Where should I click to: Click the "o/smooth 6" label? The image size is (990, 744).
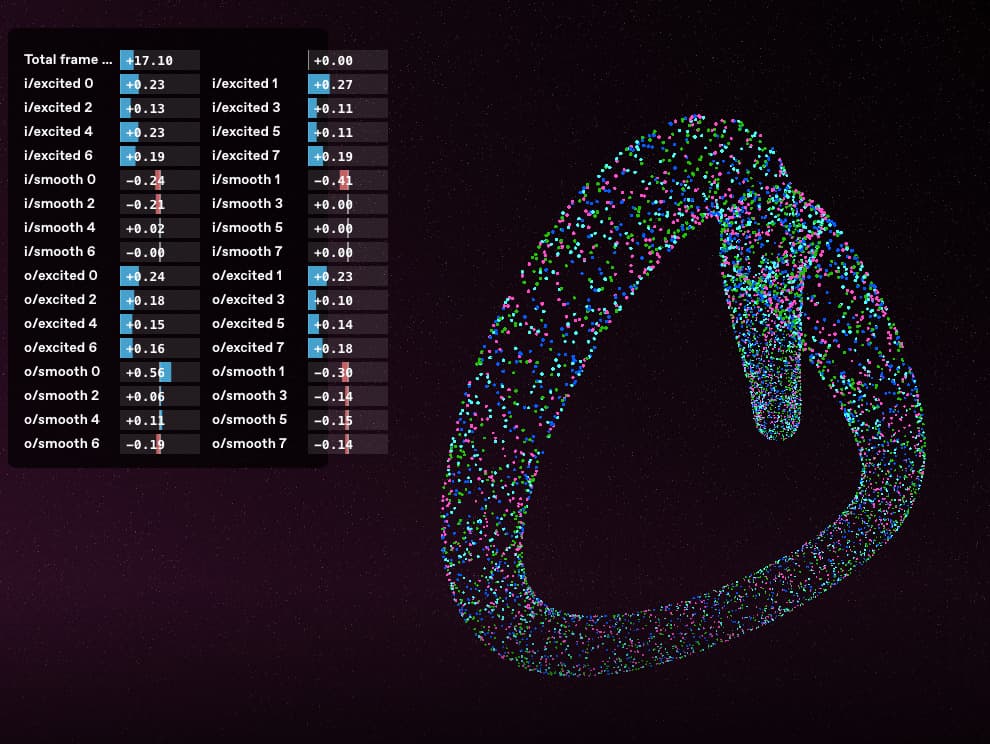tap(62, 443)
